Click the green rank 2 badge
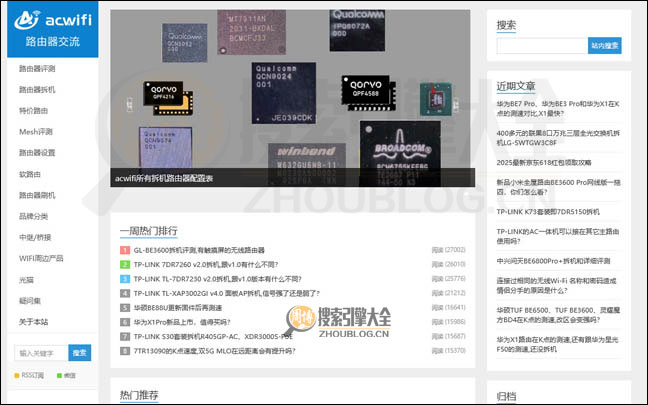The image size is (648, 405). (x=125, y=264)
